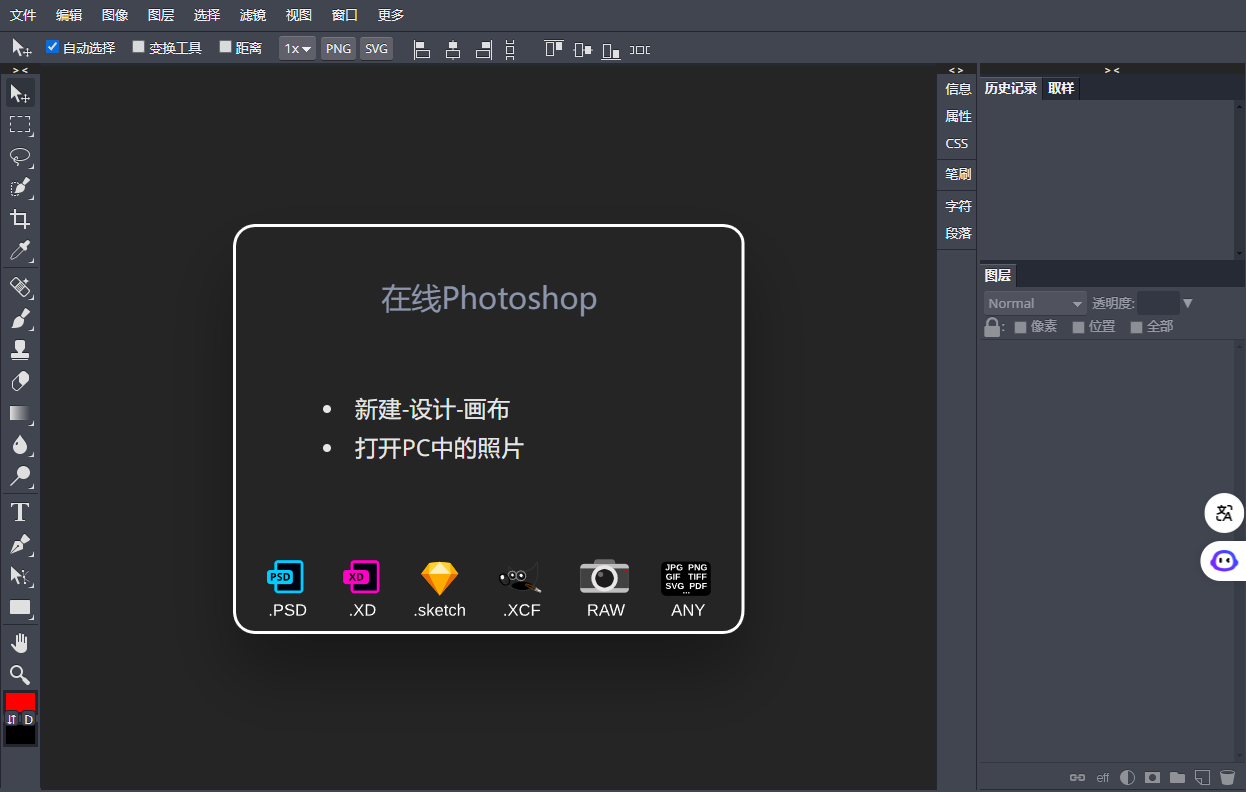1246x792 pixels.
Task: Open the CSS panel
Action: (x=957, y=143)
